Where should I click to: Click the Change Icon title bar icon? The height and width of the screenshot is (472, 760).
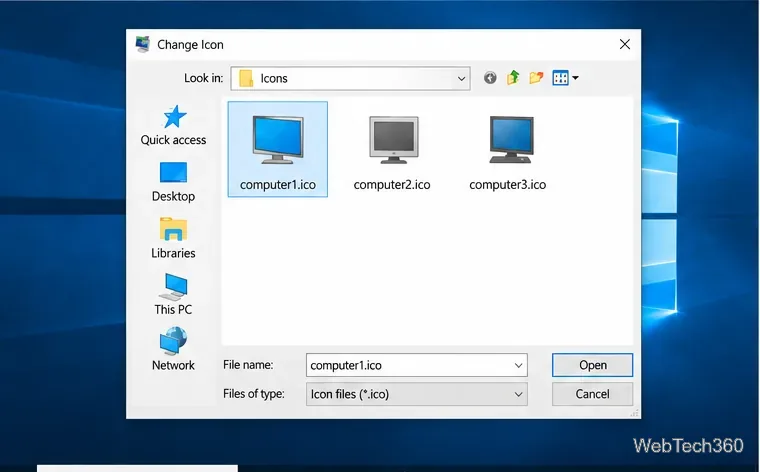(142, 44)
